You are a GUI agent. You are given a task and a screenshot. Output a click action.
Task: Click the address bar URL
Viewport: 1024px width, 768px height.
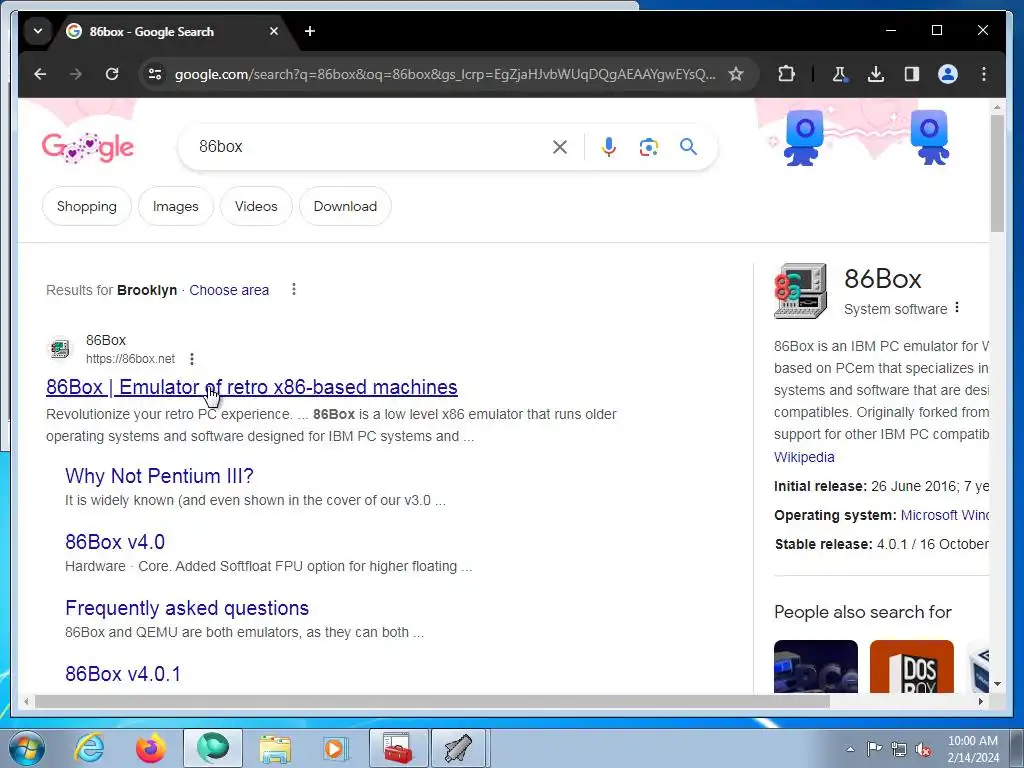click(x=444, y=74)
